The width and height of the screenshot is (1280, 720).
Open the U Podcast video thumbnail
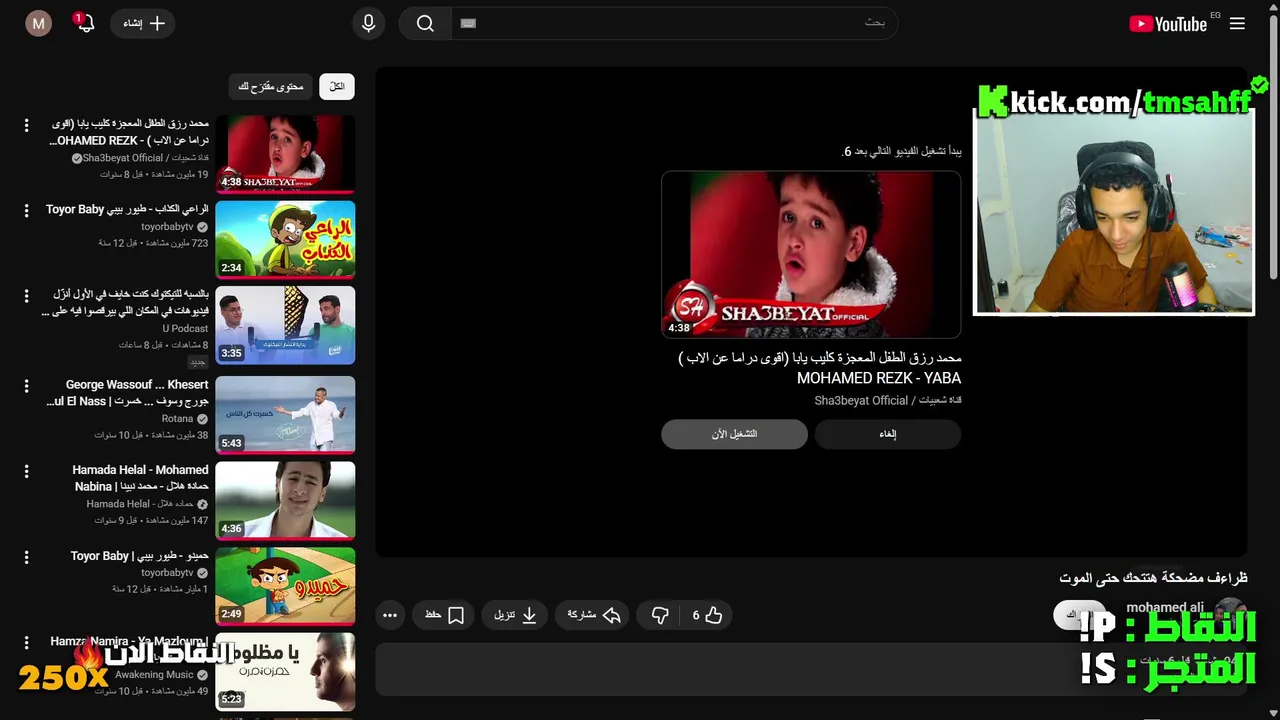coord(285,325)
